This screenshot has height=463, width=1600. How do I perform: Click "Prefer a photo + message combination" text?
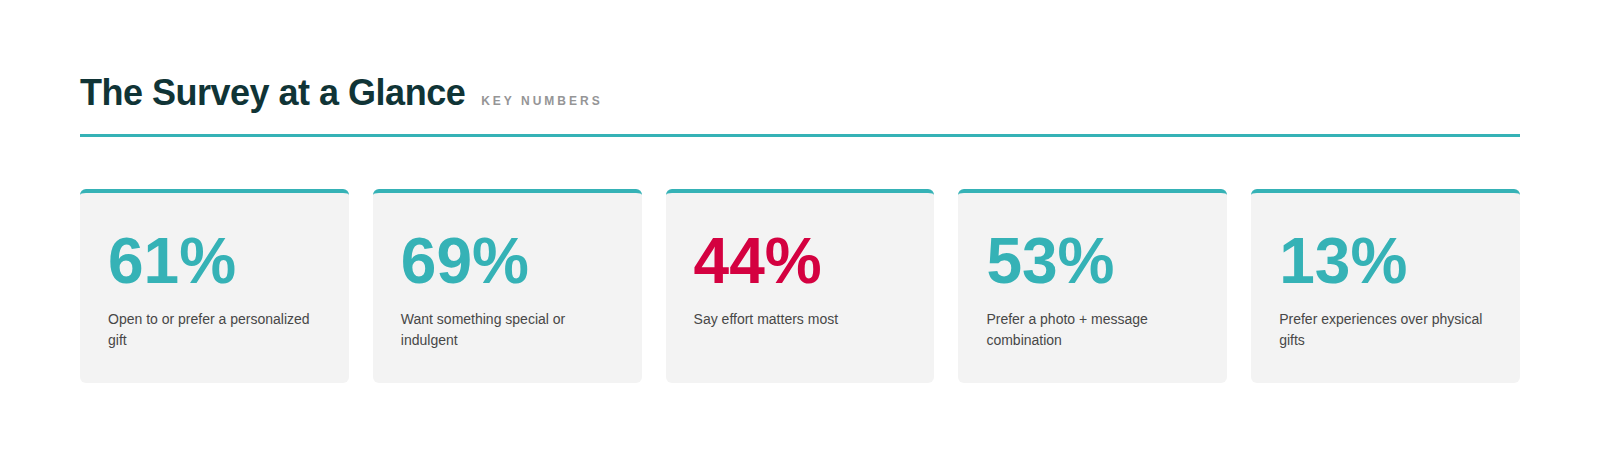click(1066, 329)
